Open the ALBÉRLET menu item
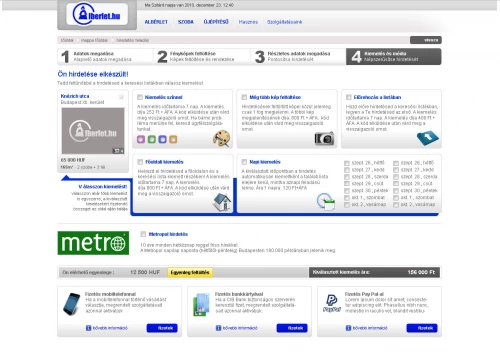 (x=156, y=22)
